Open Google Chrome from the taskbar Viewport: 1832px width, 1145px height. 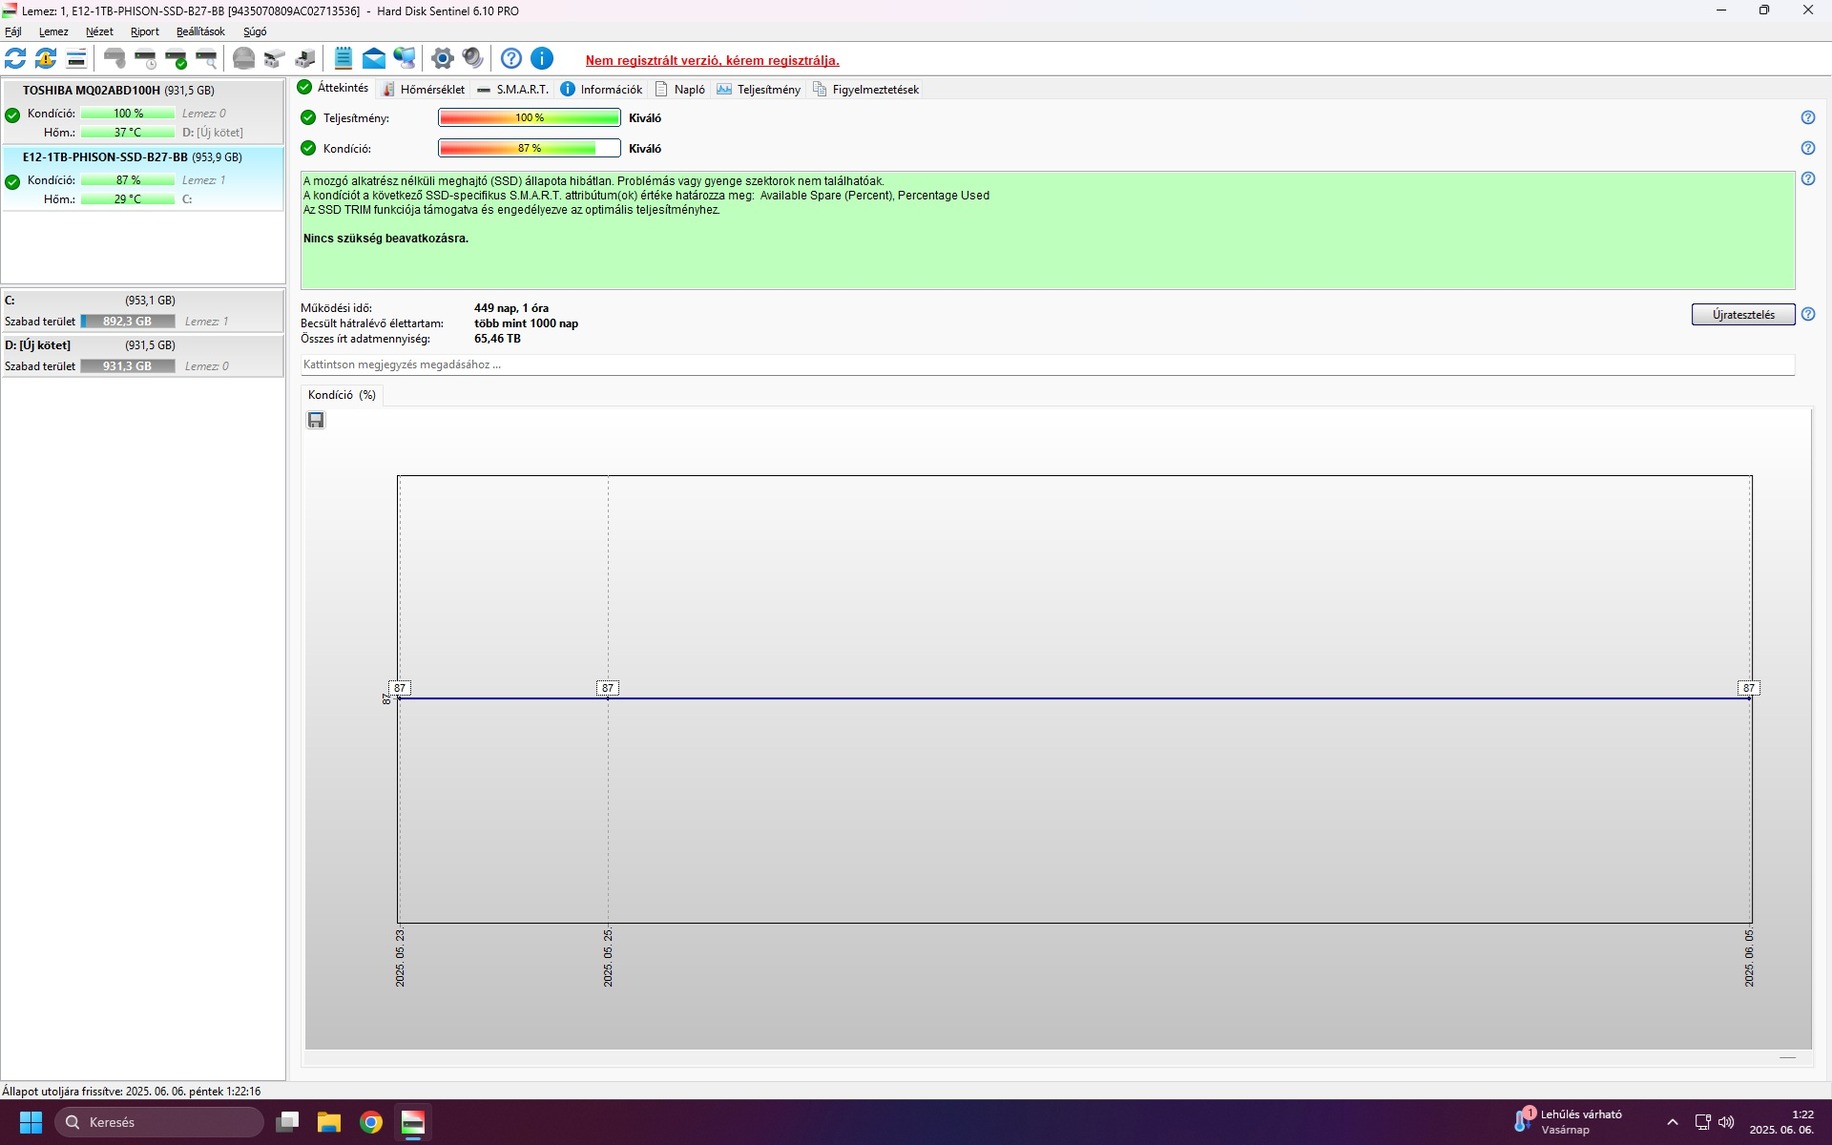point(371,1122)
